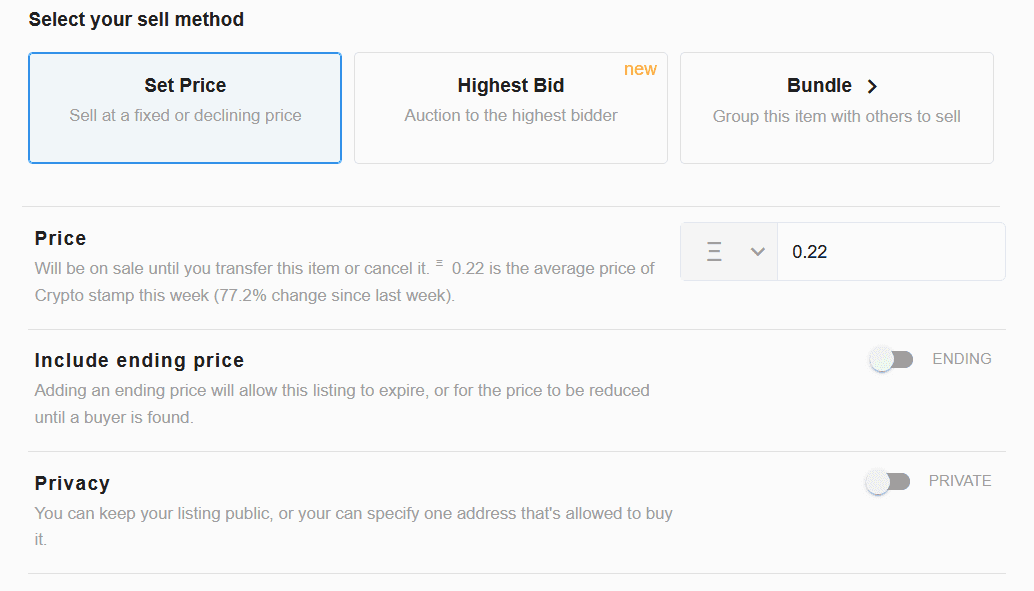This screenshot has width=1034, height=591.
Task: Expand the currency dropdown arrow
Action: (758, 252)
